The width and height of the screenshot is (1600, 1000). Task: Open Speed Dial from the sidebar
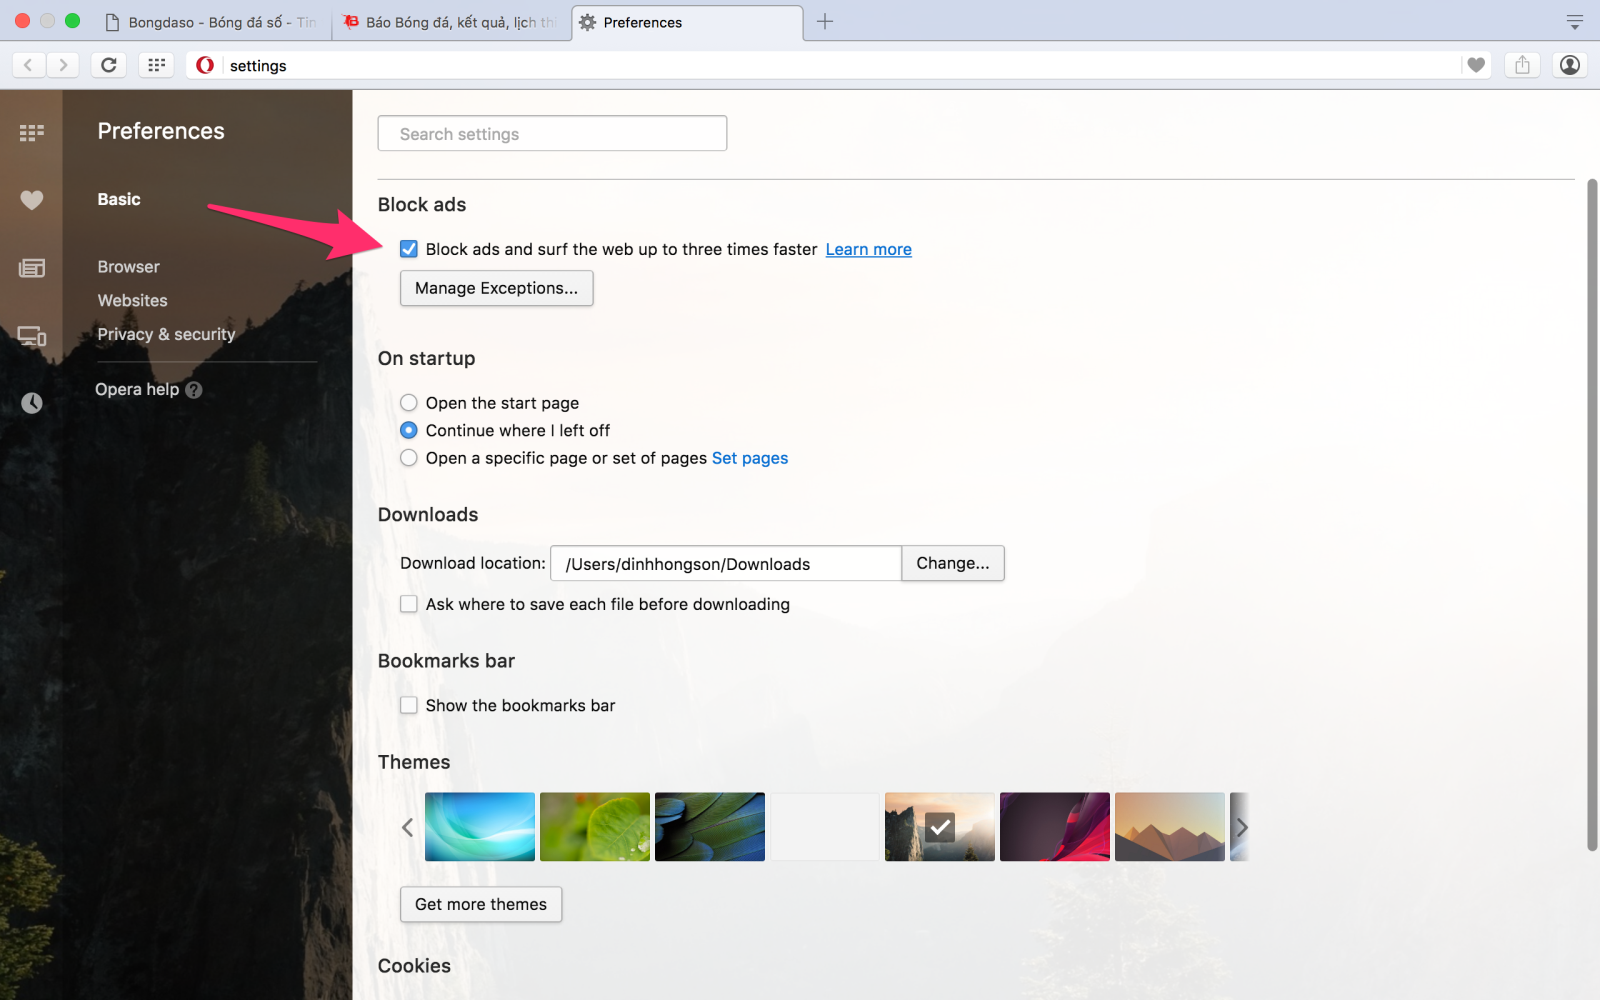pos(32,132)
